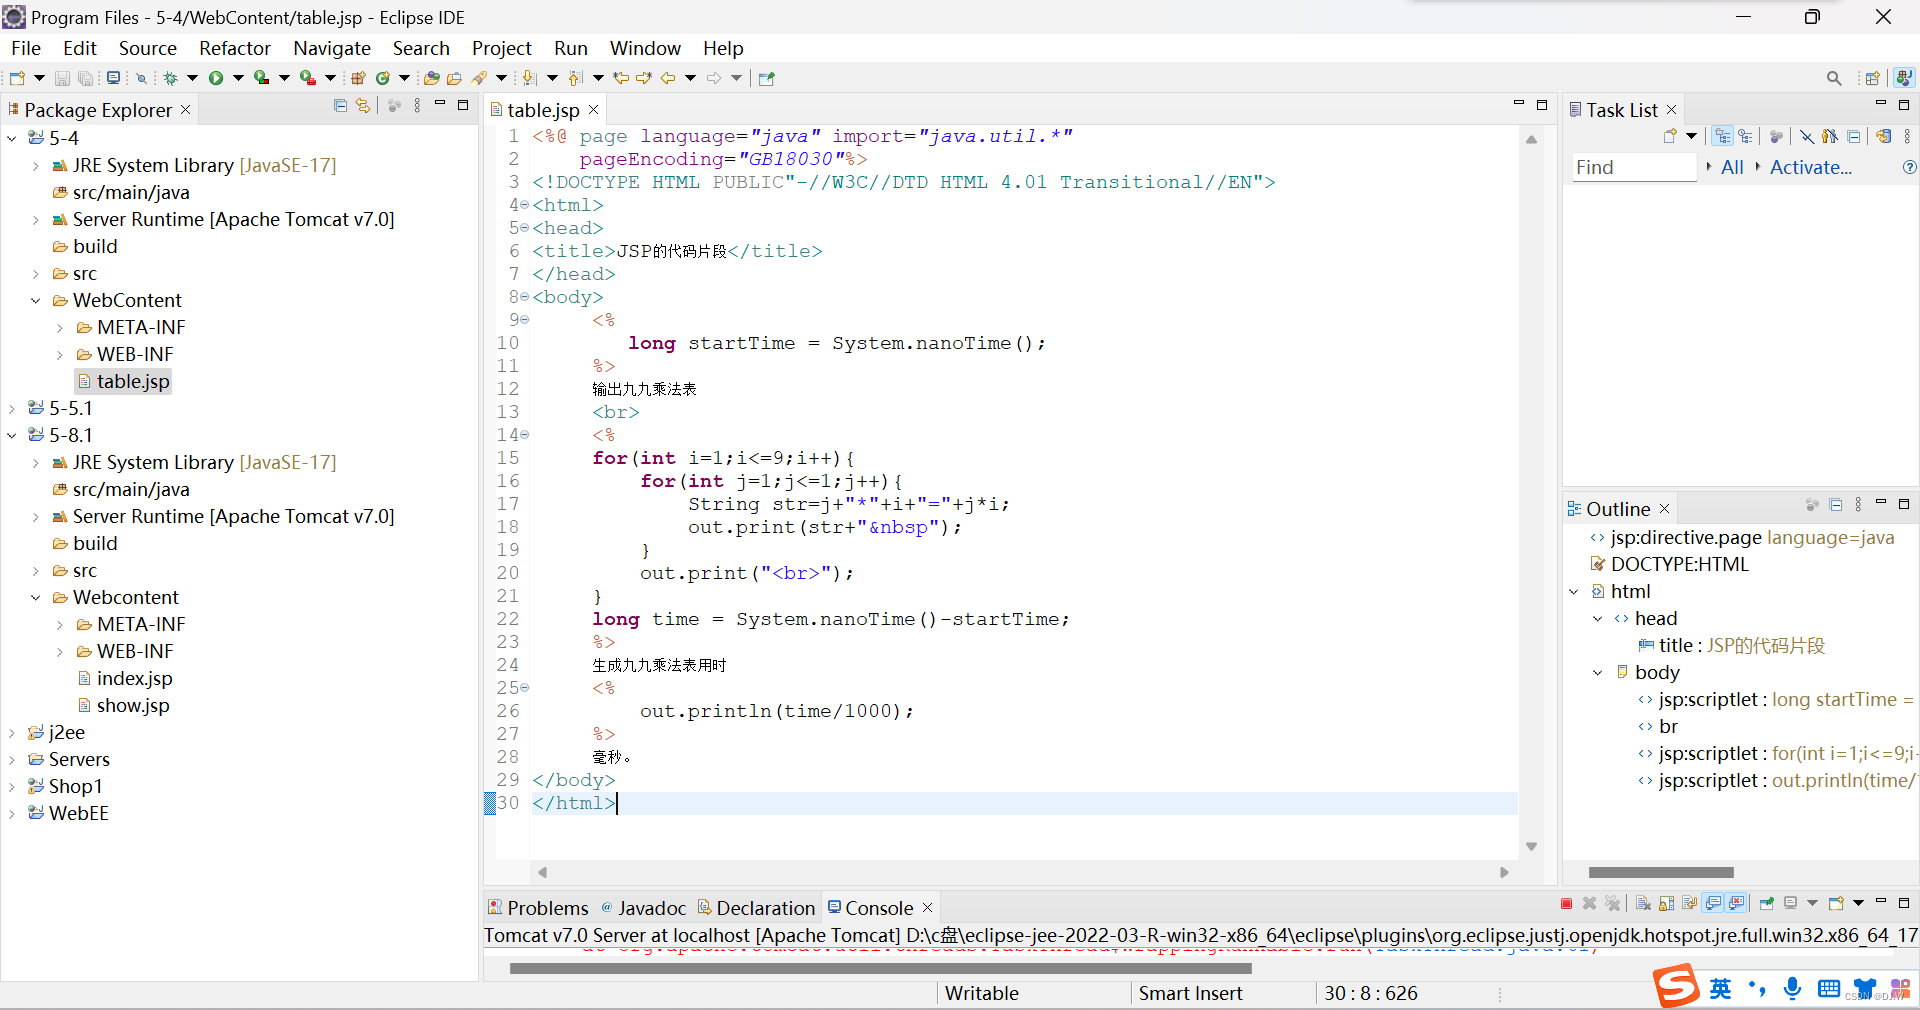Click the New Task icon in Task List
The image size is (1920, 1010).
click(x=1670, y=136)
